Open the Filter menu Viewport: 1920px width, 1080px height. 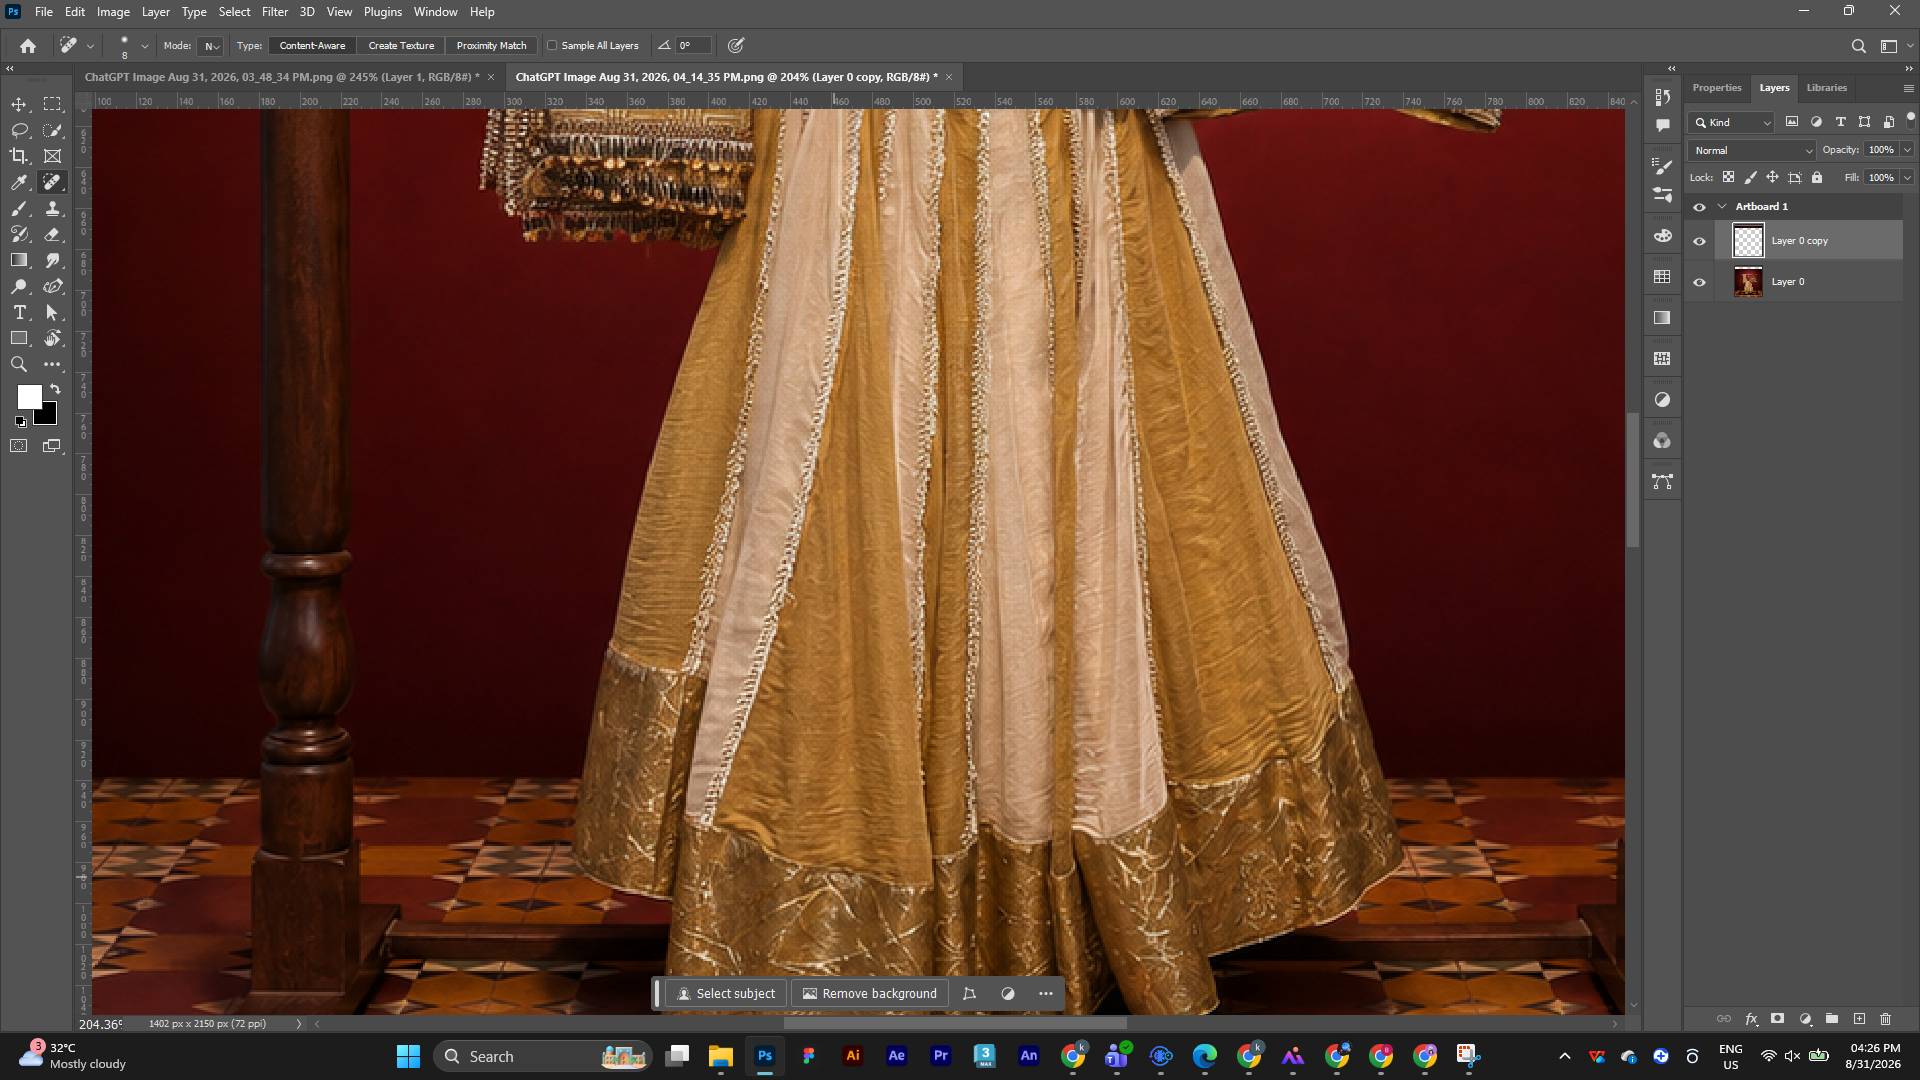pos(275,12)
